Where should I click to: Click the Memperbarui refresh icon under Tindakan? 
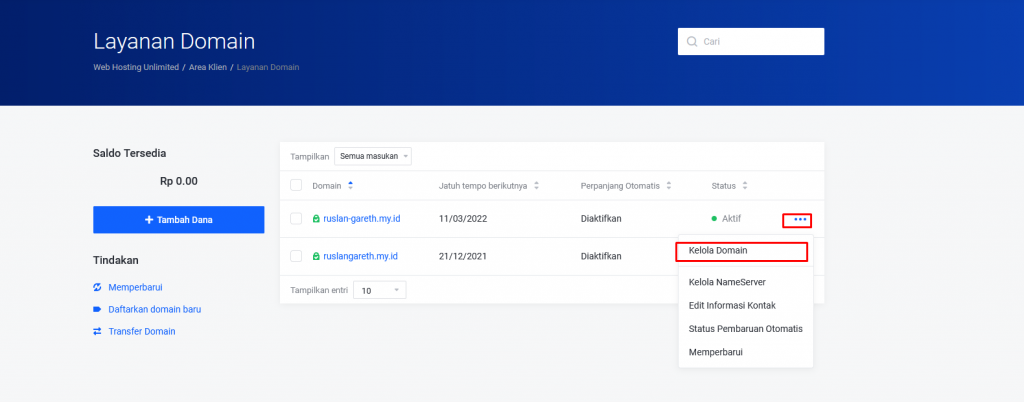pos(97,287)
